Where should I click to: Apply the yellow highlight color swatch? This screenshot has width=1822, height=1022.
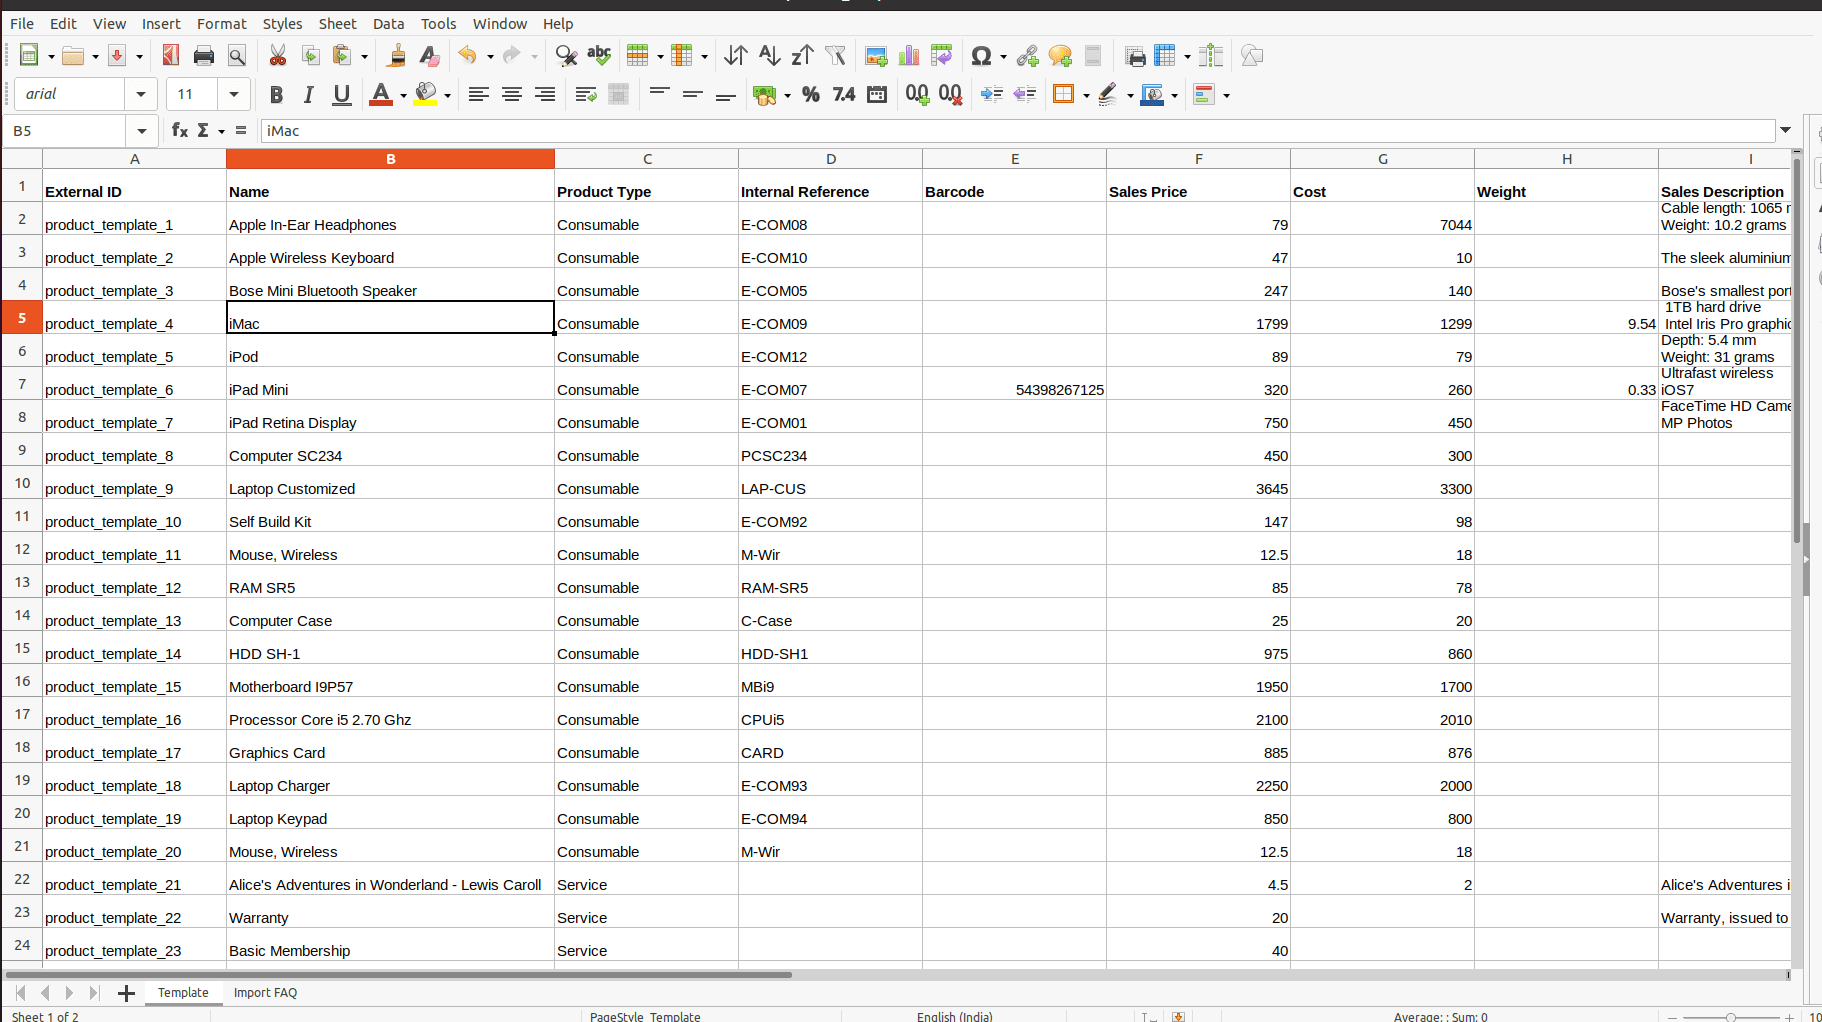[426, 95]
